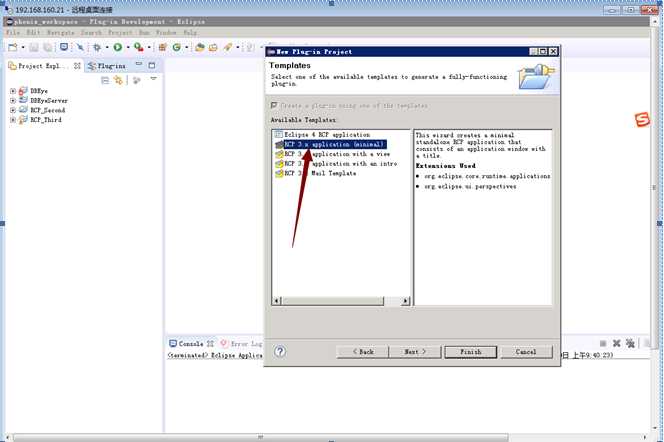Open the Project menu
The height and width of the screenshot is (442, 664).
[120, 33]
